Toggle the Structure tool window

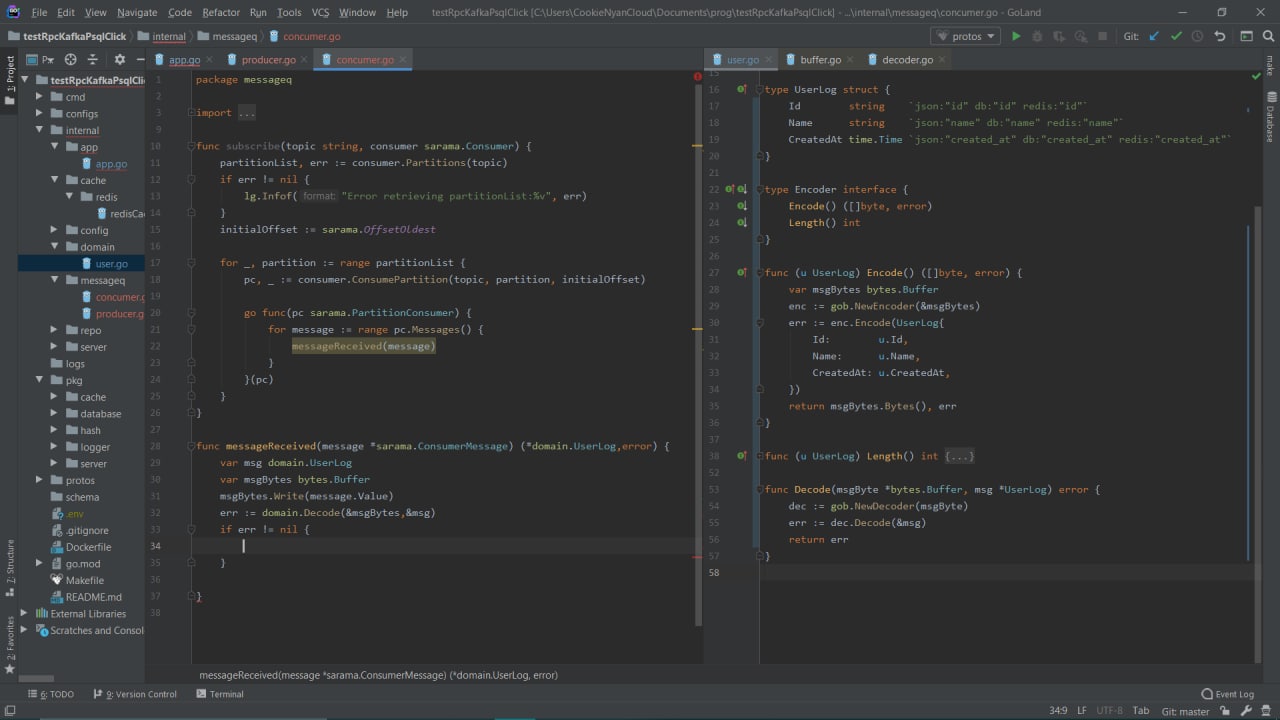[x=10, y=563]
